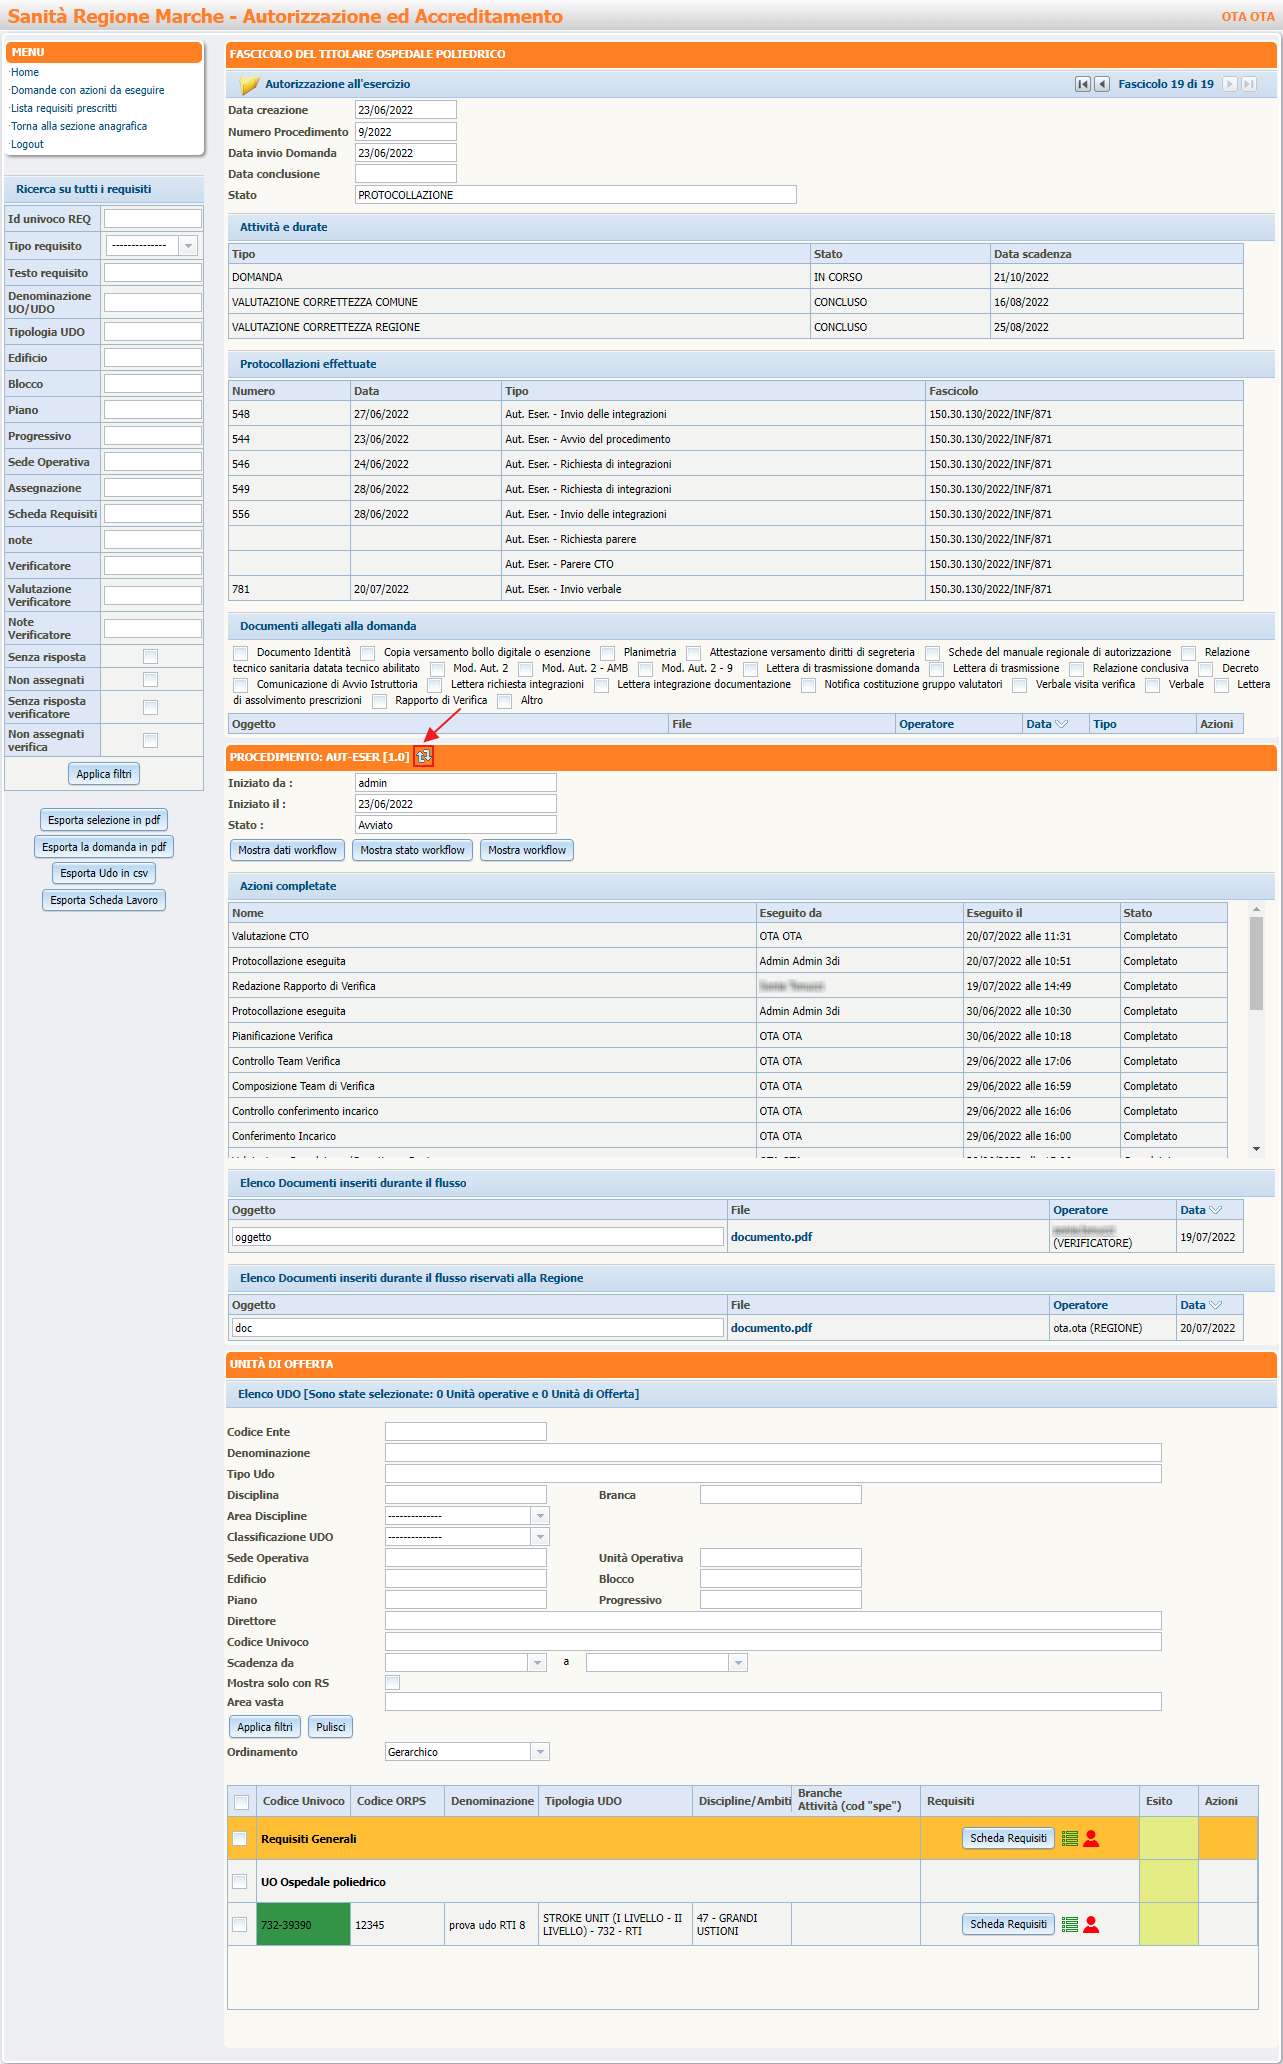The width and height of the screenshot is (1283, 2064).
Task: Click Logout in the menu
Action: click(x=27, y=144)
